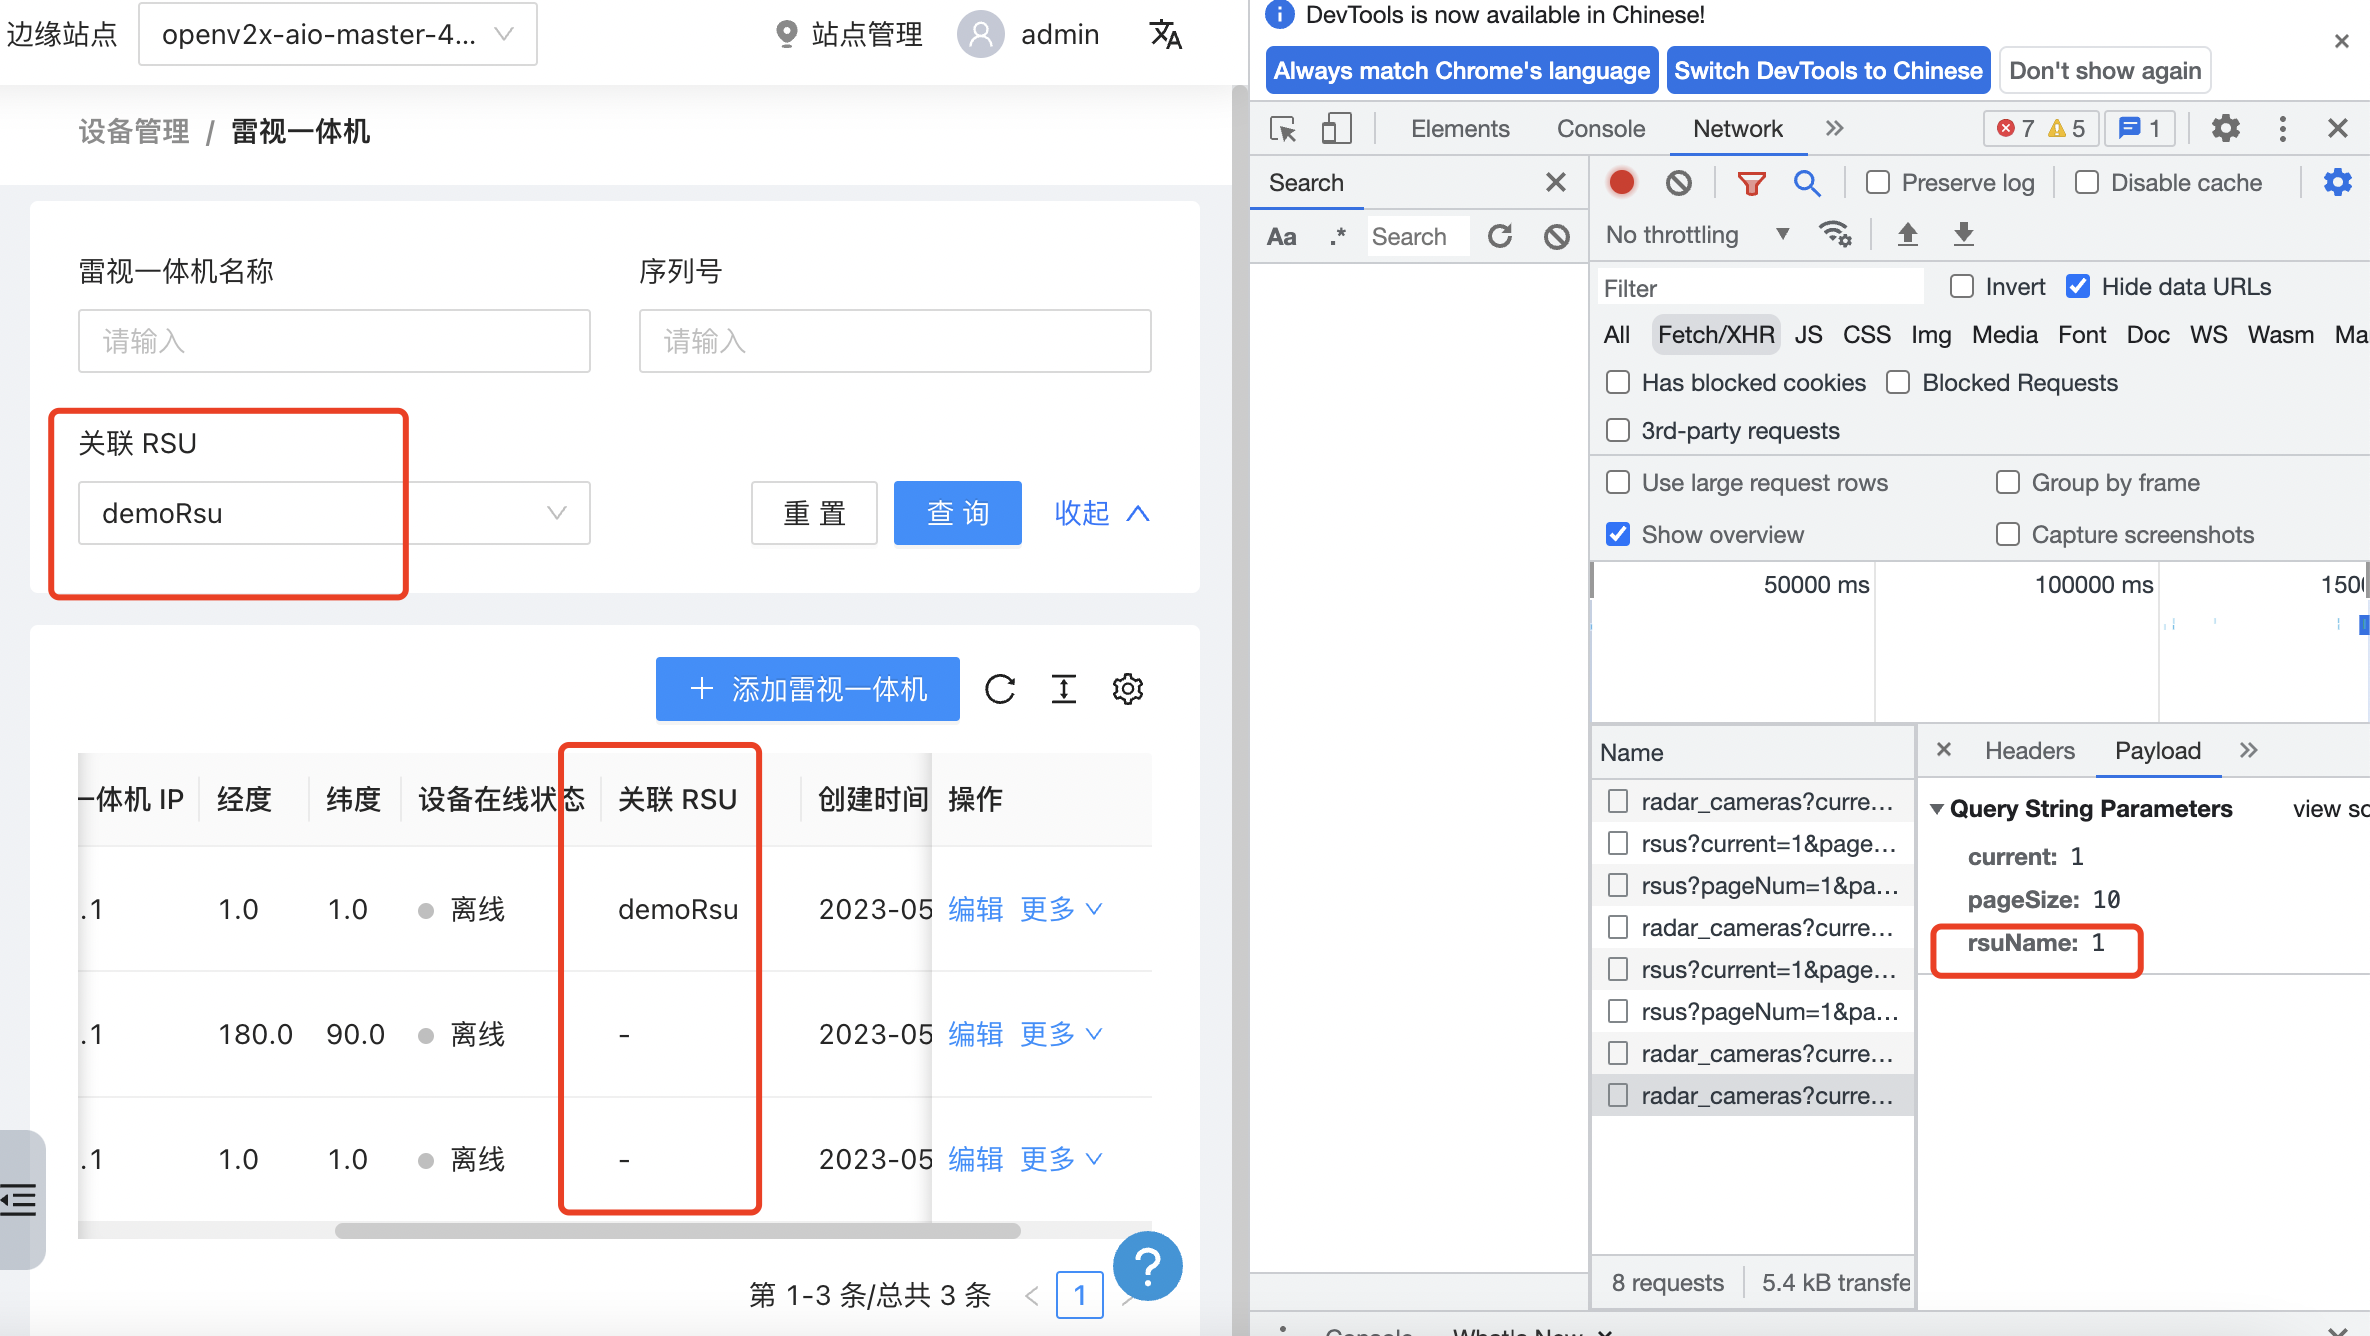Stop recording the network log

(x=1621, y=182)
